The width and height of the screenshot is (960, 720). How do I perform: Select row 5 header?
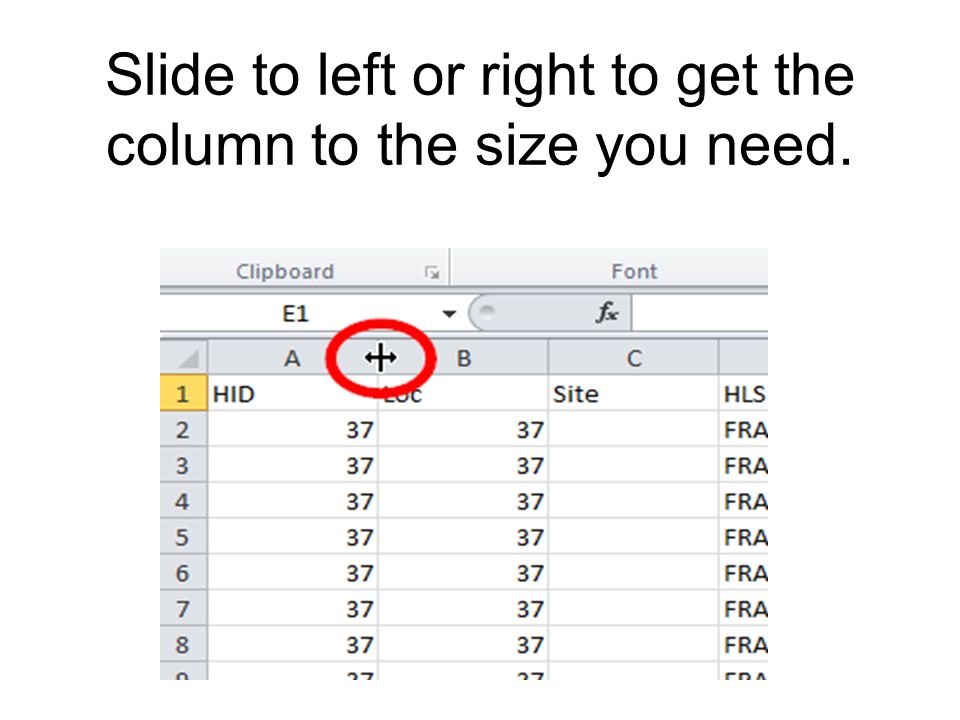point(183,537)
